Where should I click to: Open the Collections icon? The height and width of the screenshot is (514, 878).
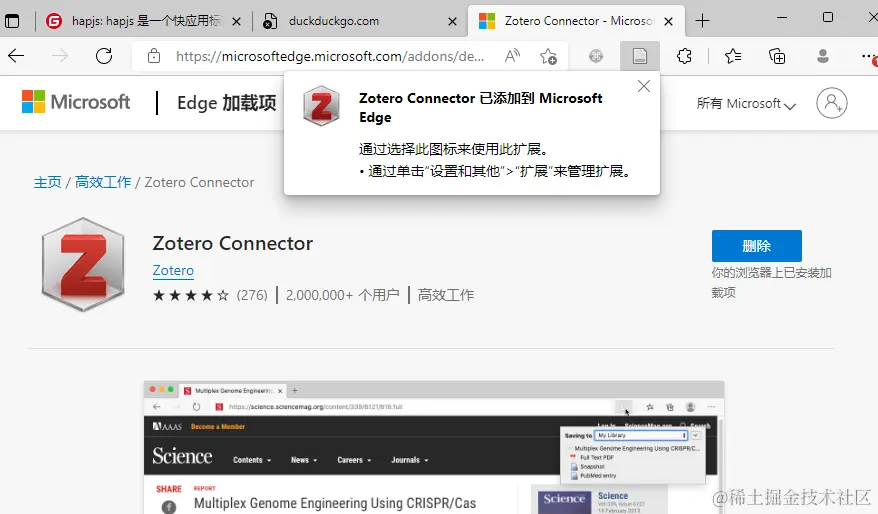coord(777,56)
